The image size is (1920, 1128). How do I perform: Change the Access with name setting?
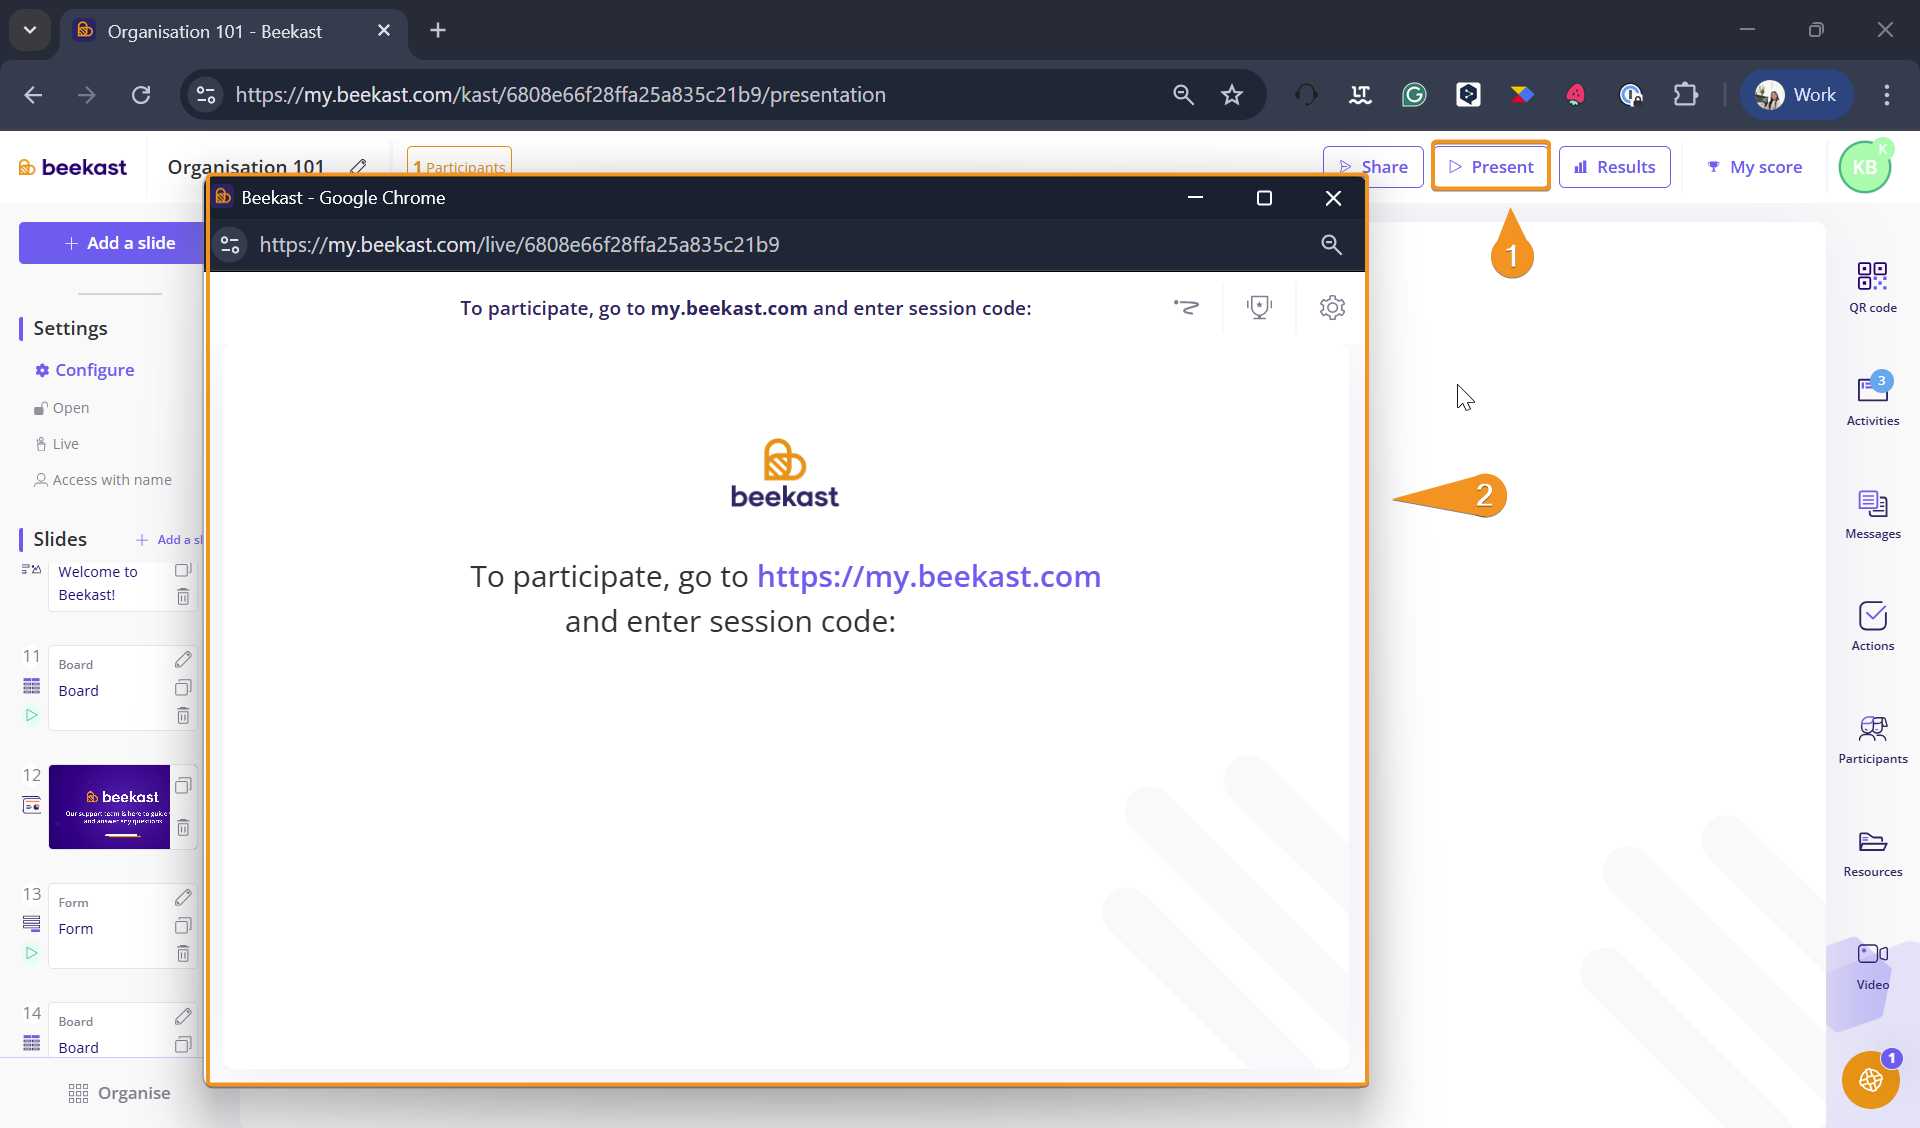pos(103,480)
